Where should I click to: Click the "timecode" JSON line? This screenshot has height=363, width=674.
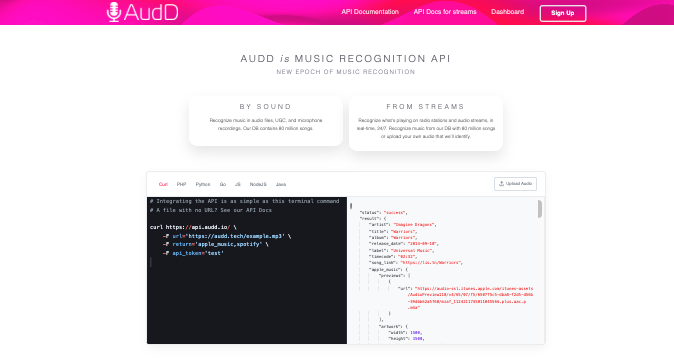tap(393, 256)
